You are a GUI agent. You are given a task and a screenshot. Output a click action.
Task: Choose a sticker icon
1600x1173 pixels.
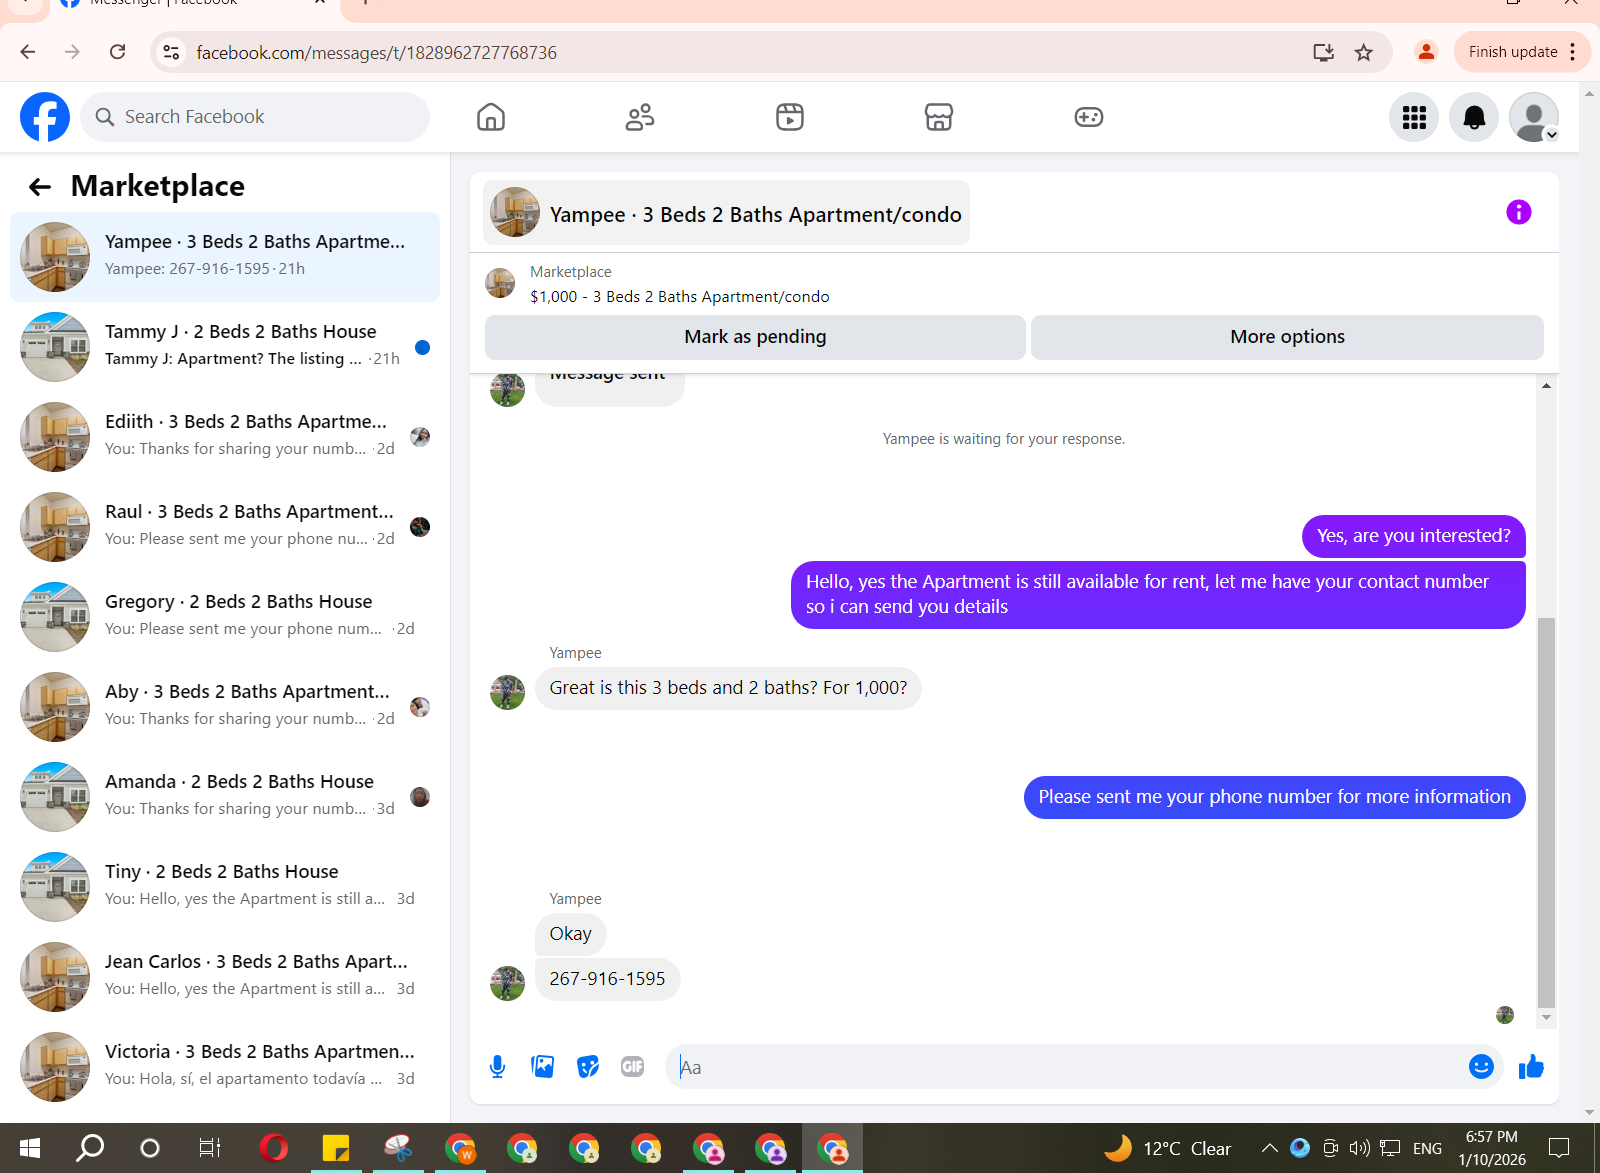[588, 1067]
